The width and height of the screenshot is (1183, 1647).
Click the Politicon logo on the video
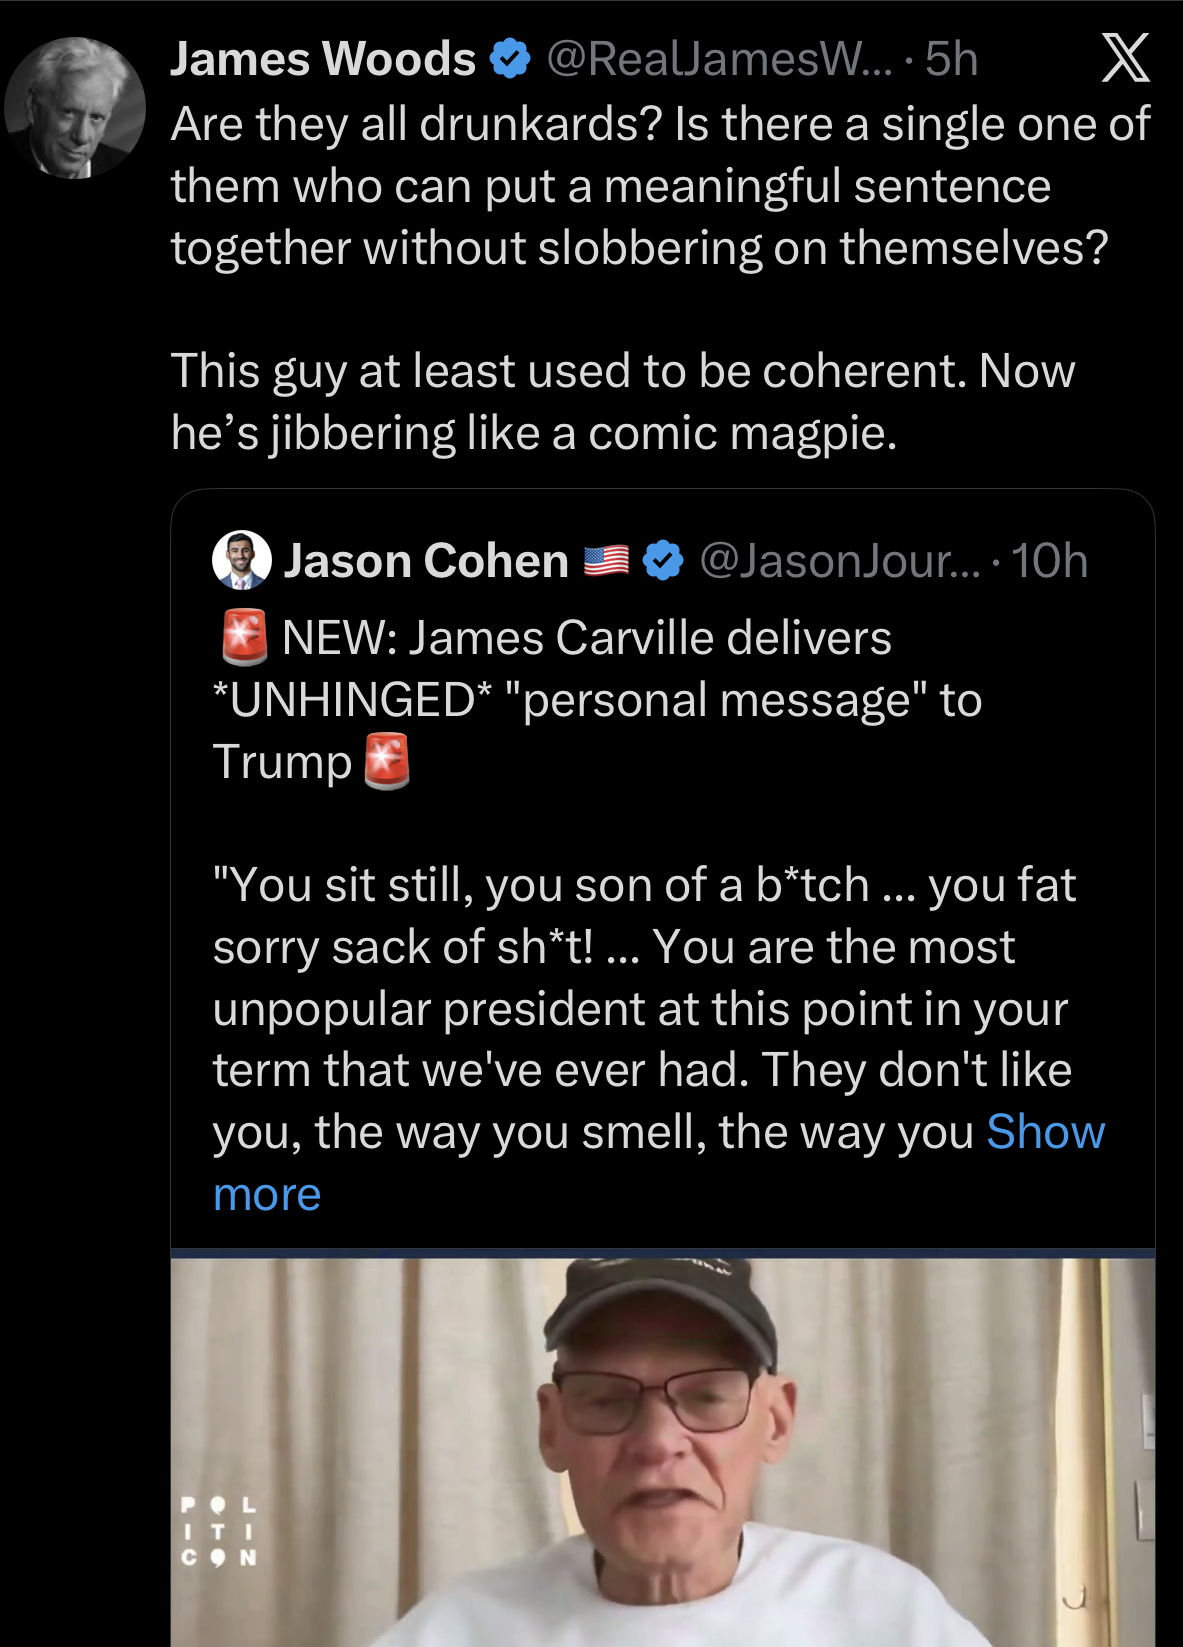pos(219,1530)
